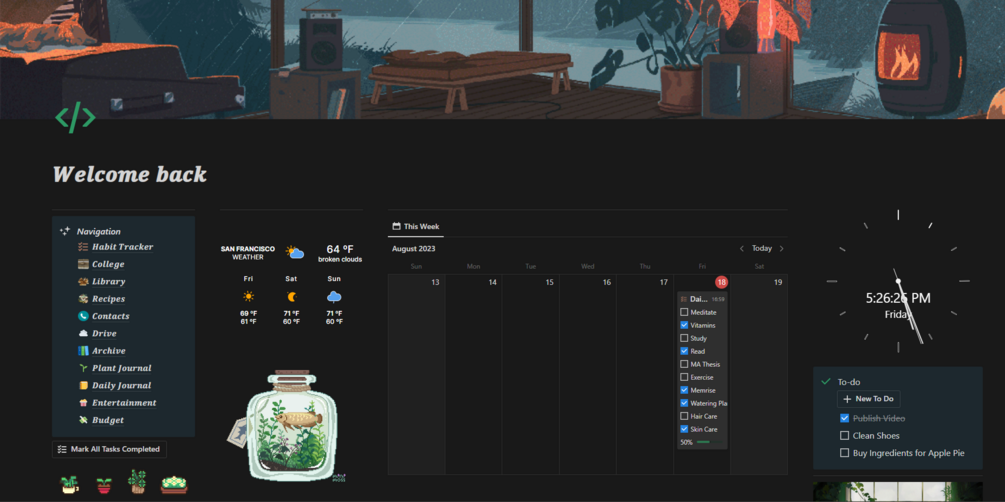The height and width of the screenshot is (502, 1005).
Task: Click Saturday's moon forecast icon
Action: [x=292, y=297]
